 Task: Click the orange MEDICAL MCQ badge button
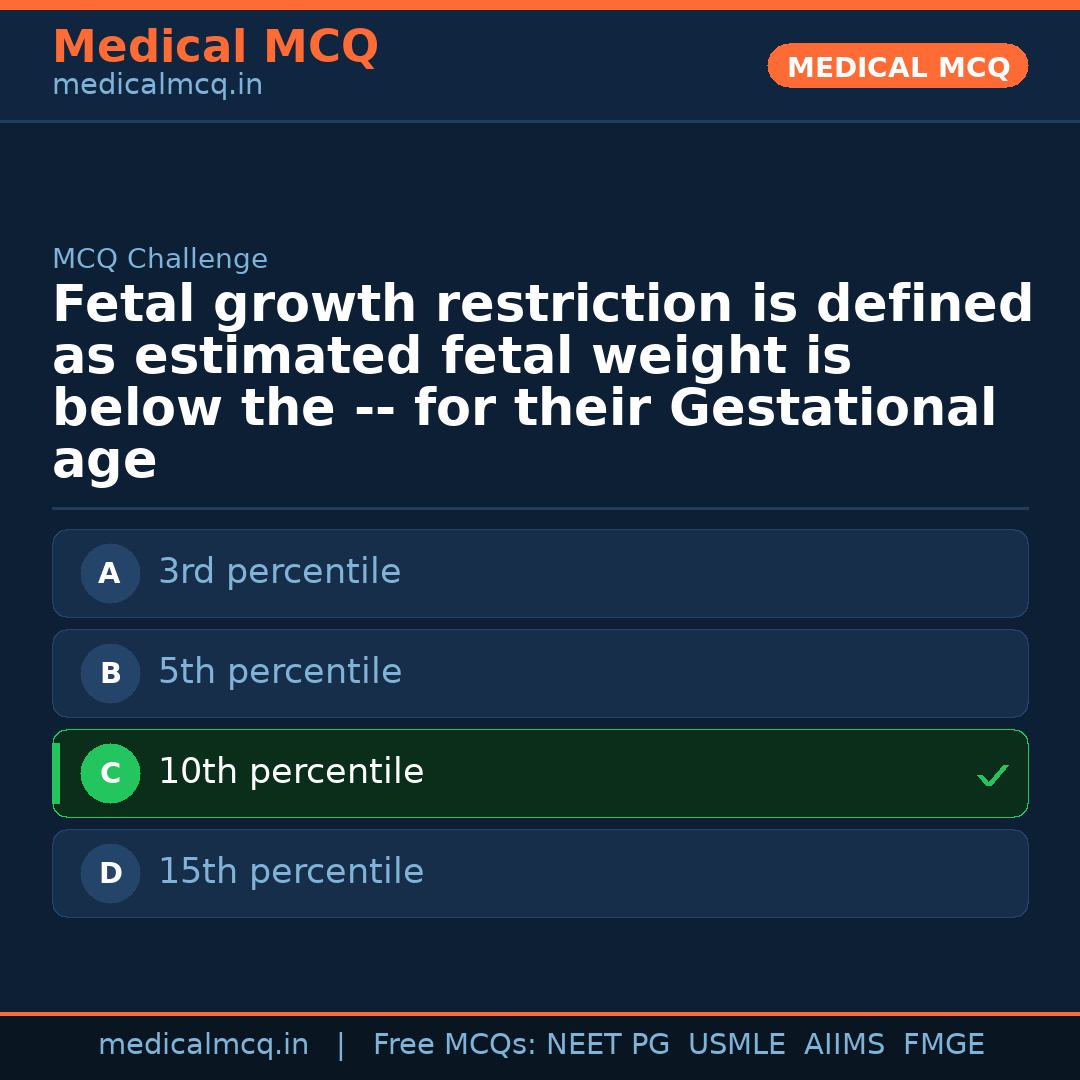tap(897, 67)
